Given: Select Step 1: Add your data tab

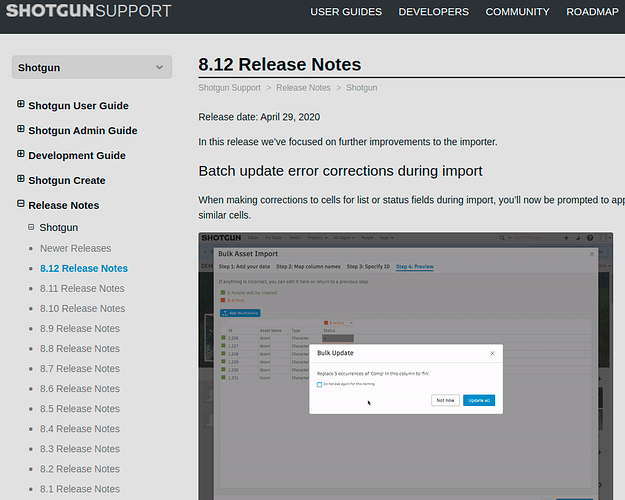Looking at the screenshot, I should (x=244, y=266).
